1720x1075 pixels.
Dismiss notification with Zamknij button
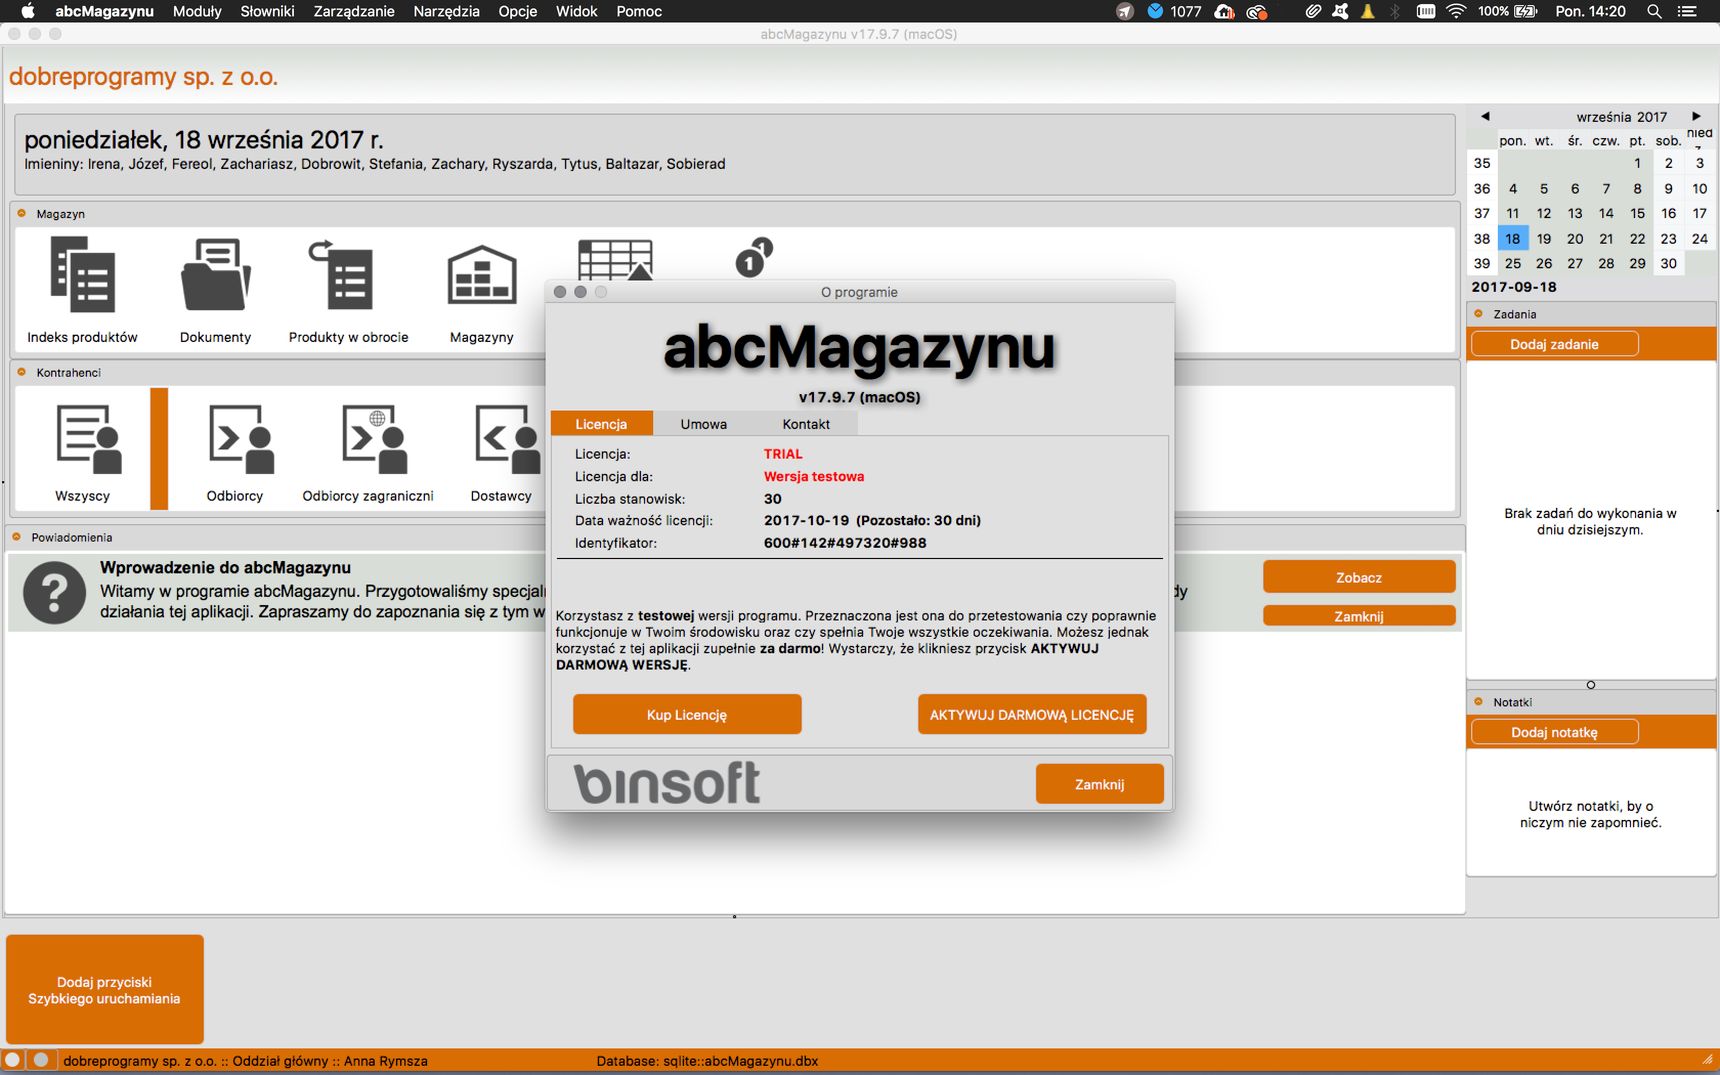tap(1359, 616)
